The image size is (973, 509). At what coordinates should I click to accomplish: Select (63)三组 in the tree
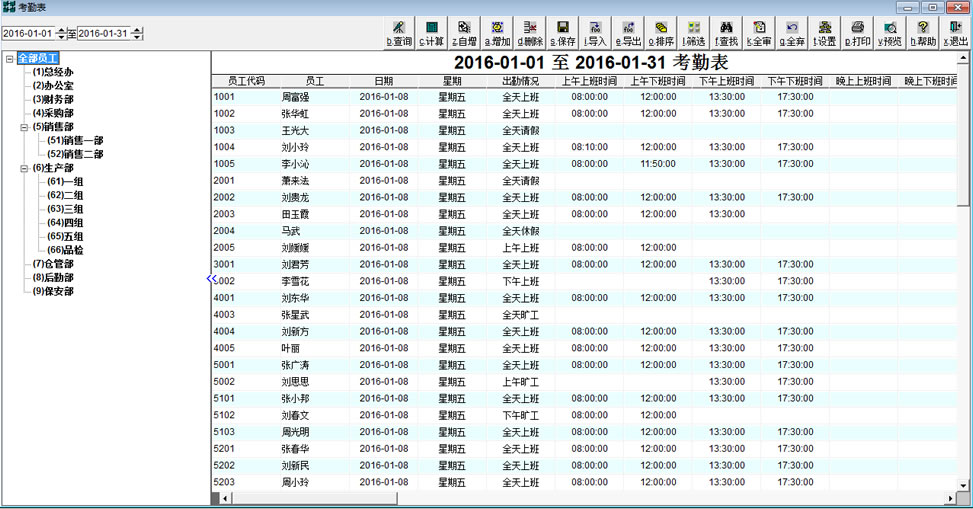65,209
